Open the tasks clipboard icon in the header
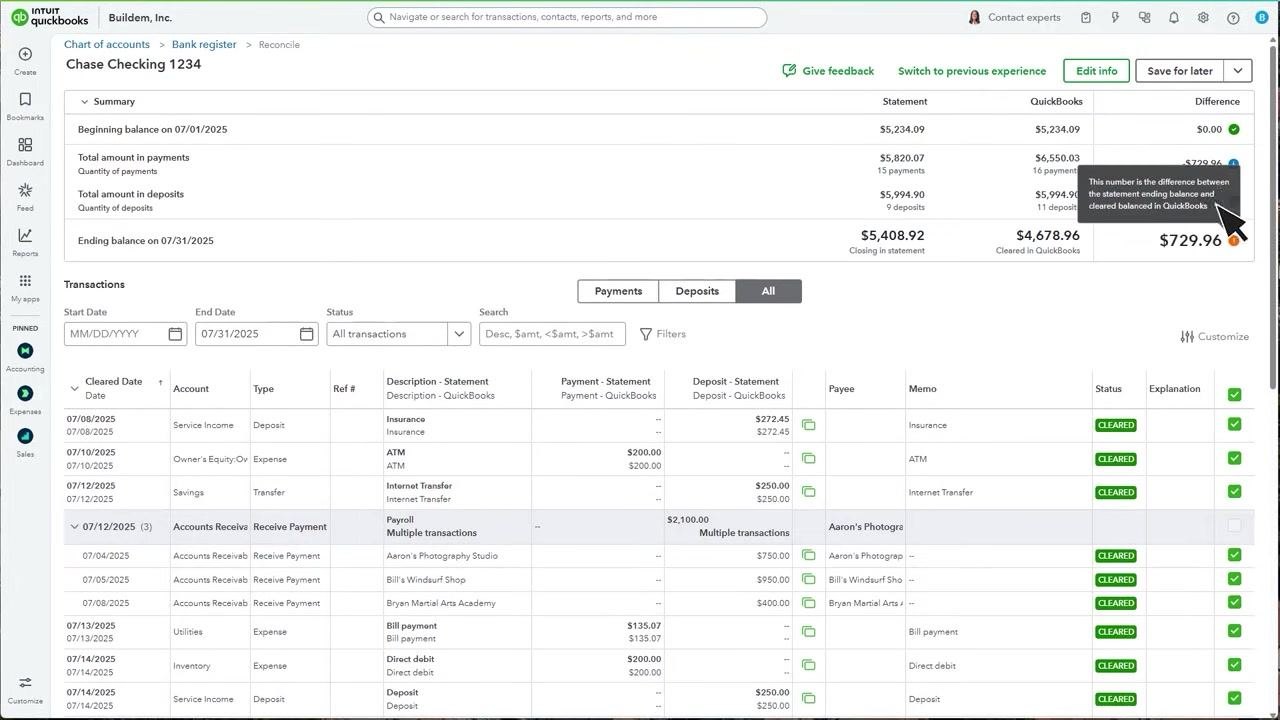Viewport: 1280px width, 720px height. pos(1086,17)
